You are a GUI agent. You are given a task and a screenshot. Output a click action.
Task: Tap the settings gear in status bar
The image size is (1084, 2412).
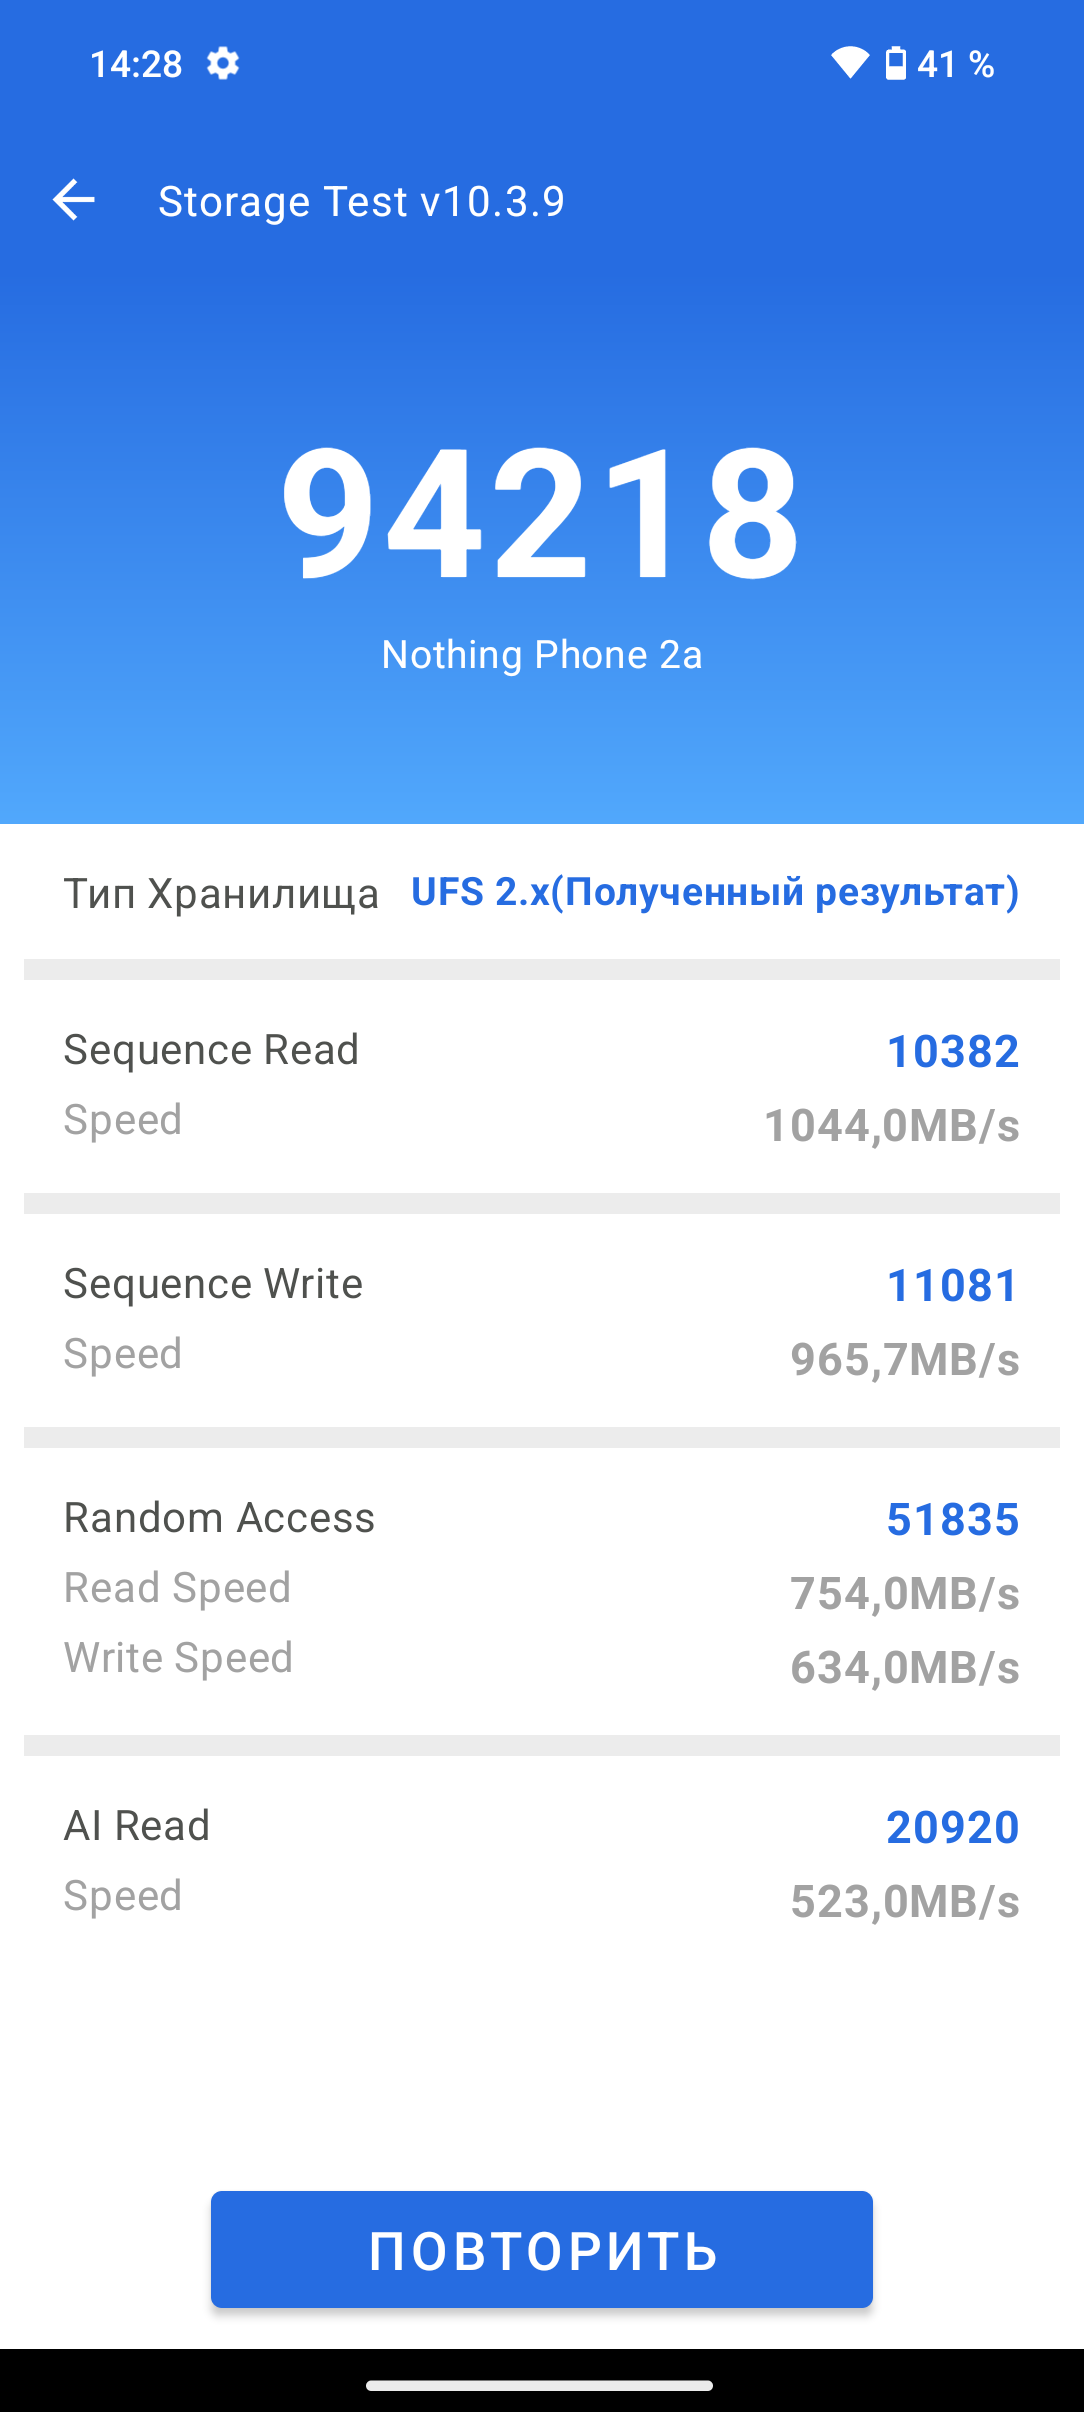coord(223,64)
